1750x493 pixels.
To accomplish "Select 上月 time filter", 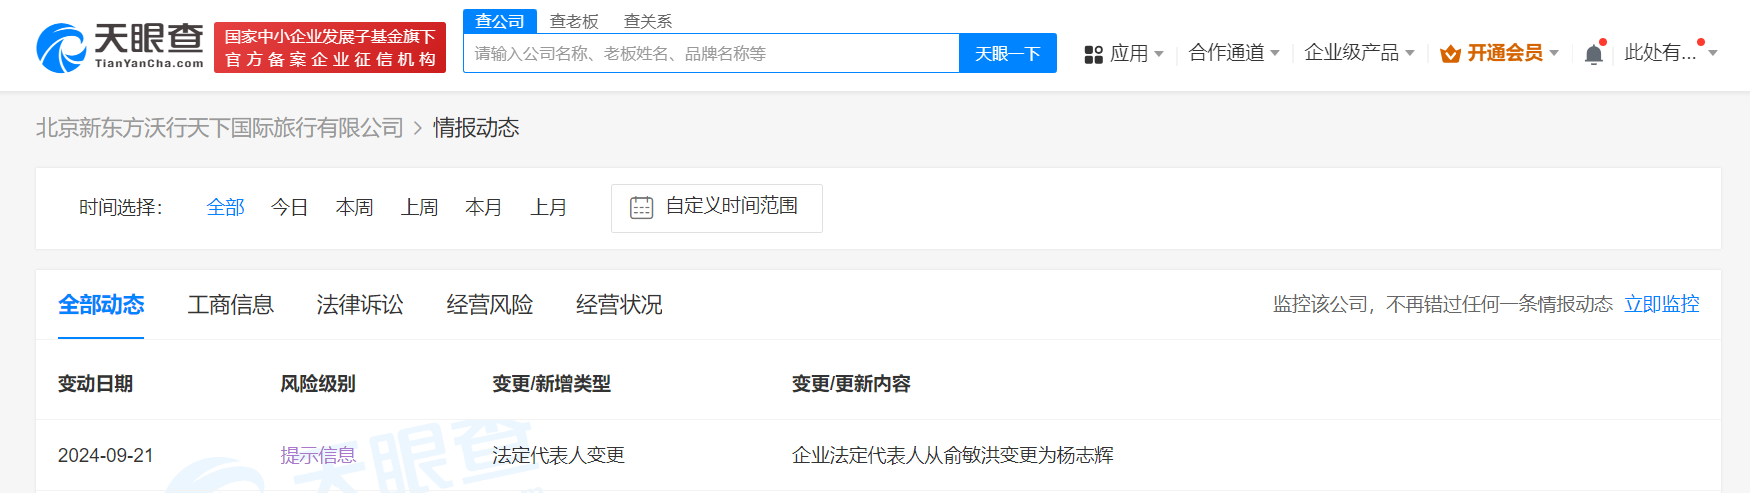I will pos(549,207).
